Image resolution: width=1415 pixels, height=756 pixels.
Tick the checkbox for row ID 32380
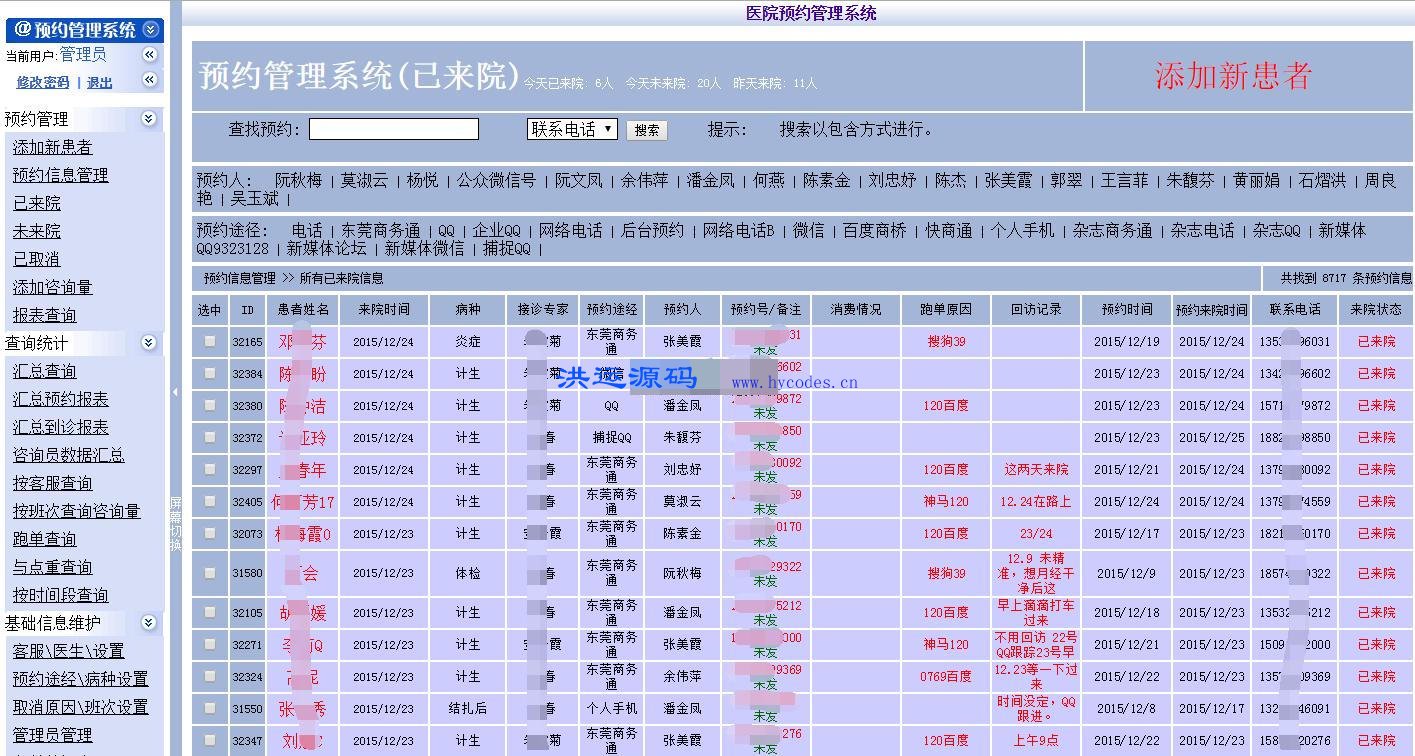tap(210, 405)
